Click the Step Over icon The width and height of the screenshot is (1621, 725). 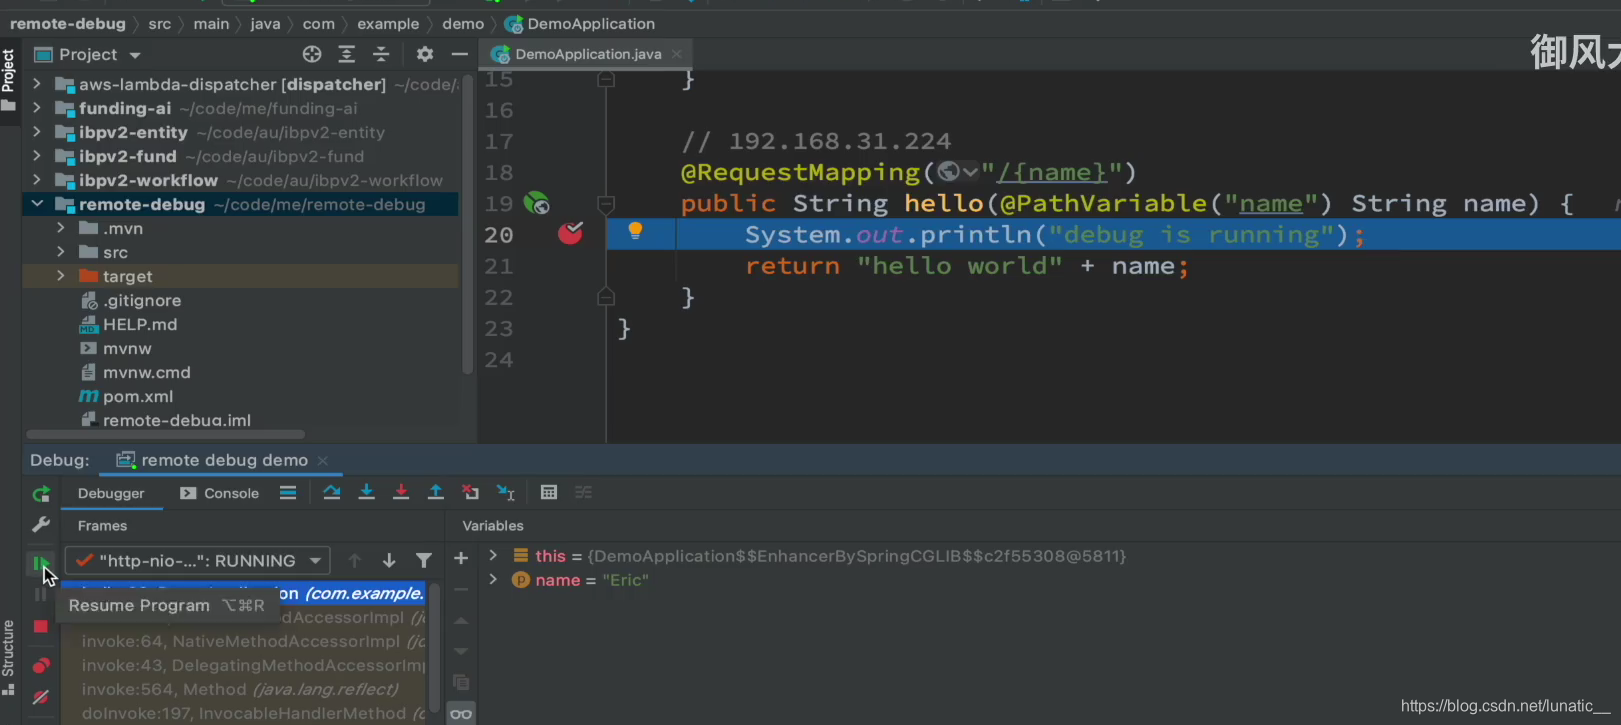tap(332, 492)
